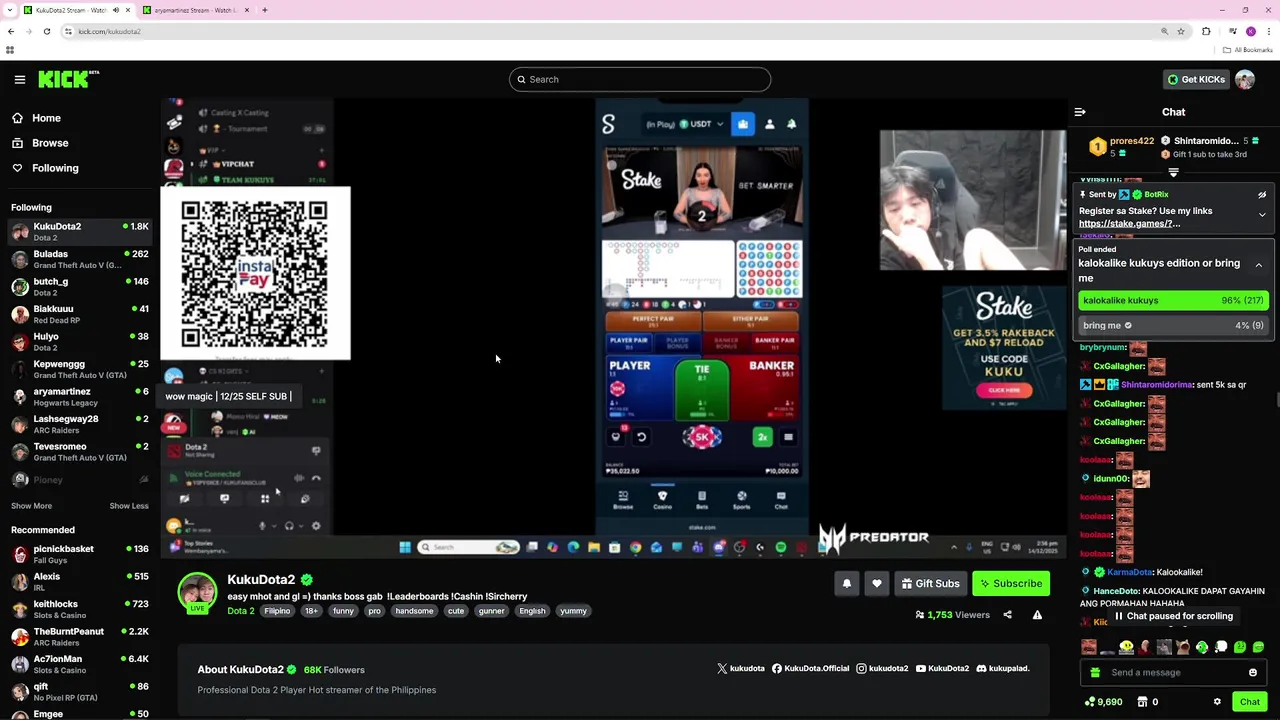Collapse the poll results chevron
Viewport: 1280px width, 720px height.
tap(1258, 265)
